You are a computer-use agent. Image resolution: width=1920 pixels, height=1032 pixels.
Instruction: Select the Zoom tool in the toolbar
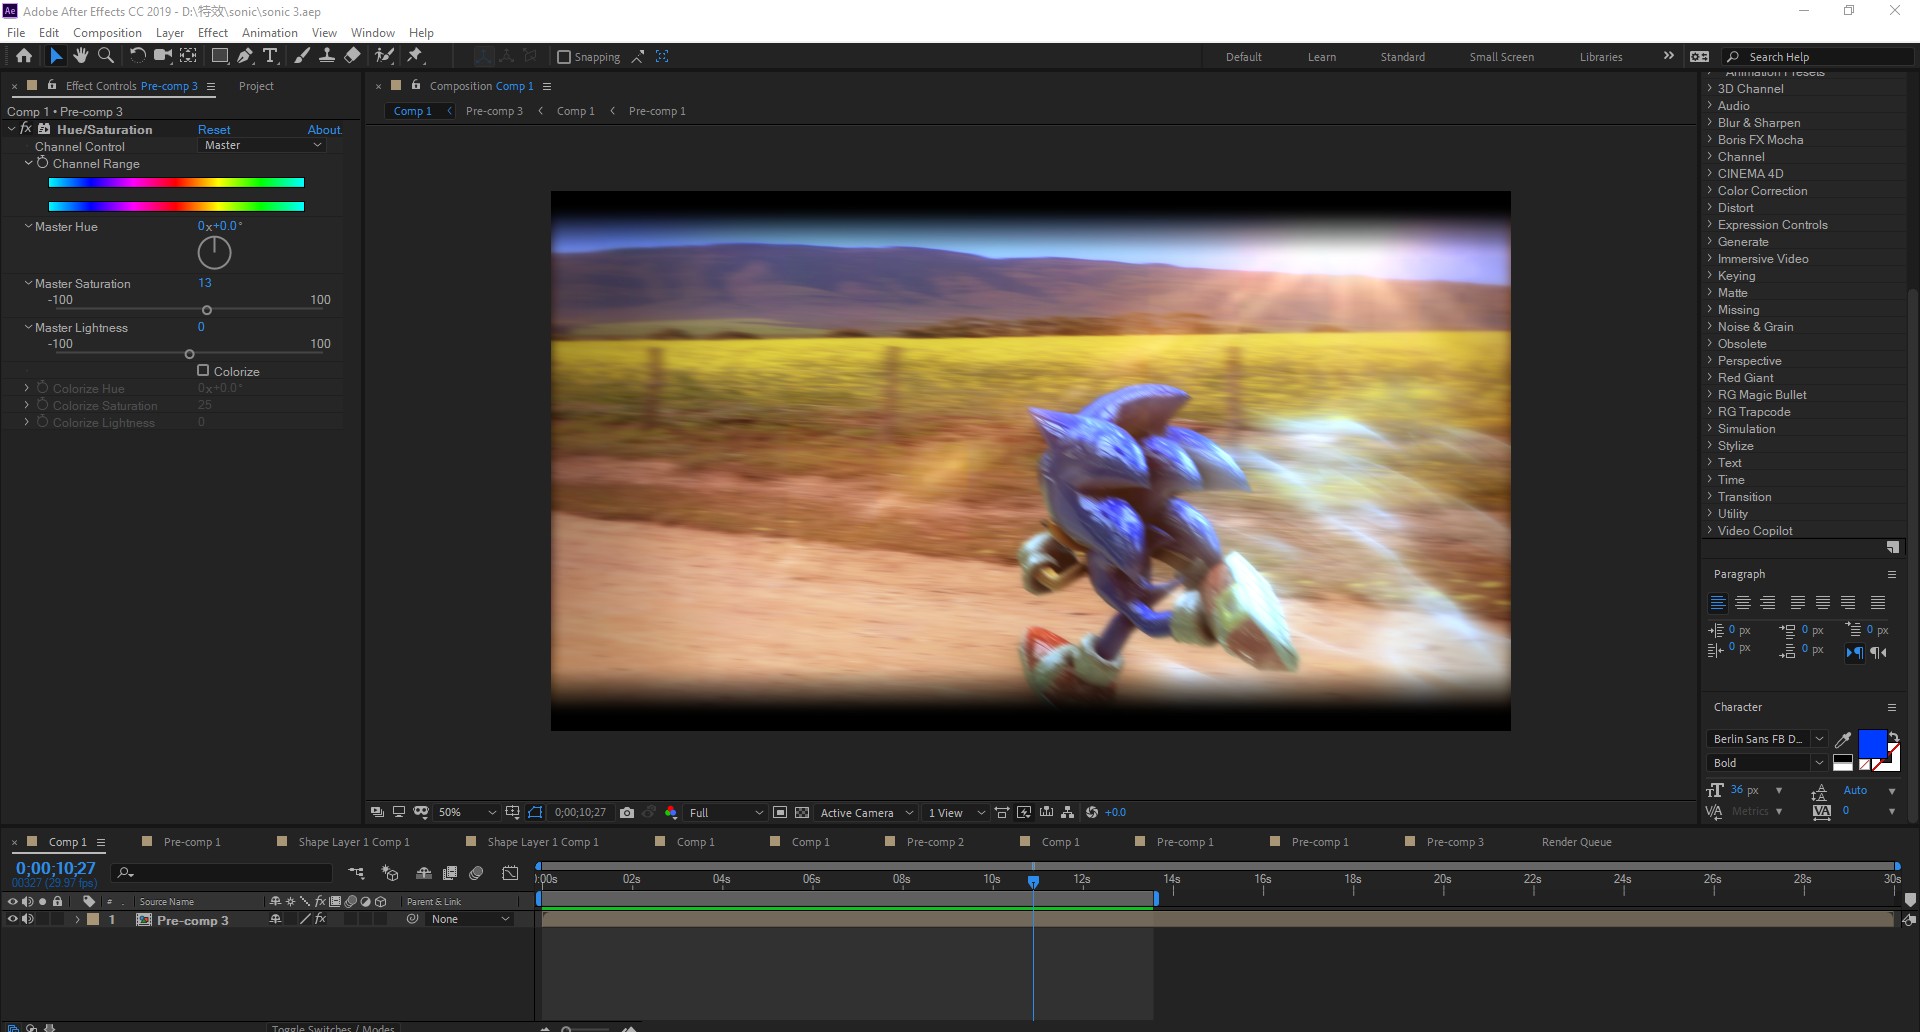(x=106, y=56)
